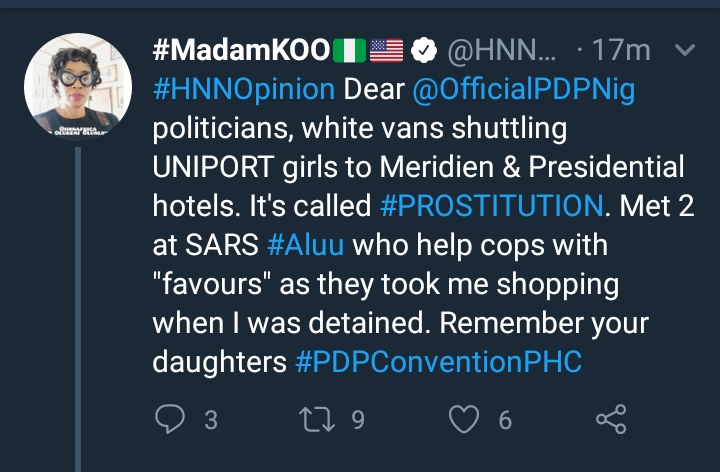This screenshot has height=472, width=720.
Task: Like the tweet with the heart icon
Action: coord(464,420)
